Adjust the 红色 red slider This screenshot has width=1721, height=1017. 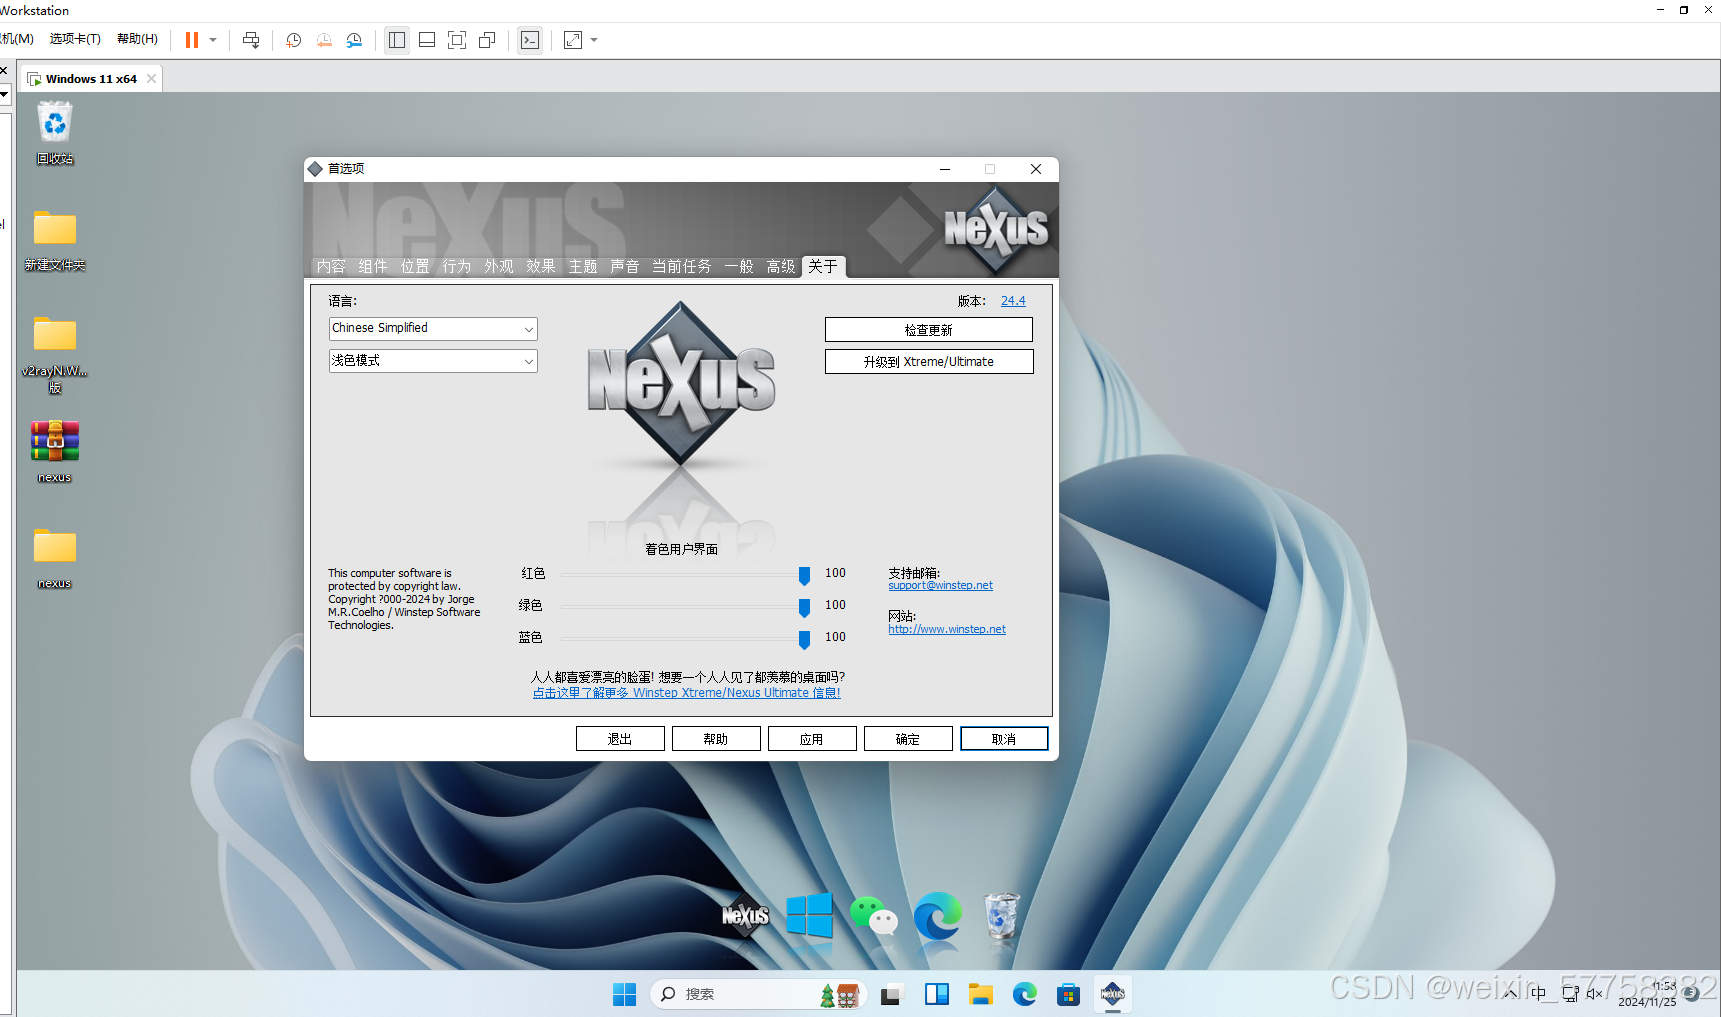(x=804, y=575)
